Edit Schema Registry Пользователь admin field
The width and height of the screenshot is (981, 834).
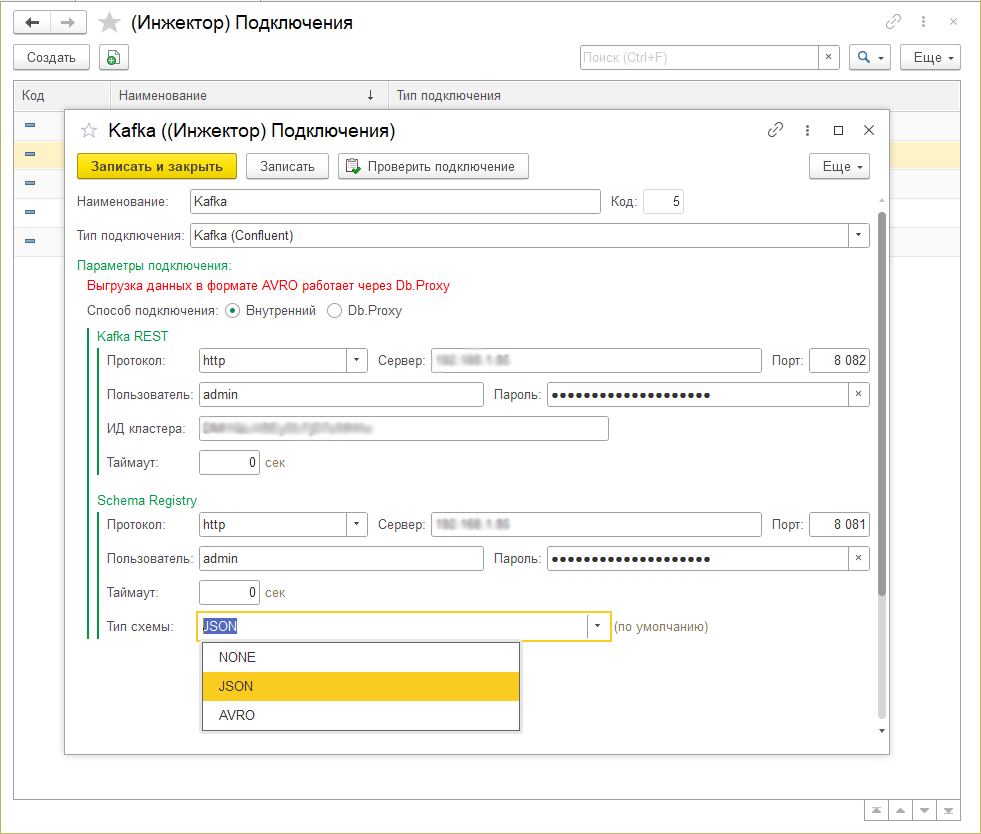point(341,558)
